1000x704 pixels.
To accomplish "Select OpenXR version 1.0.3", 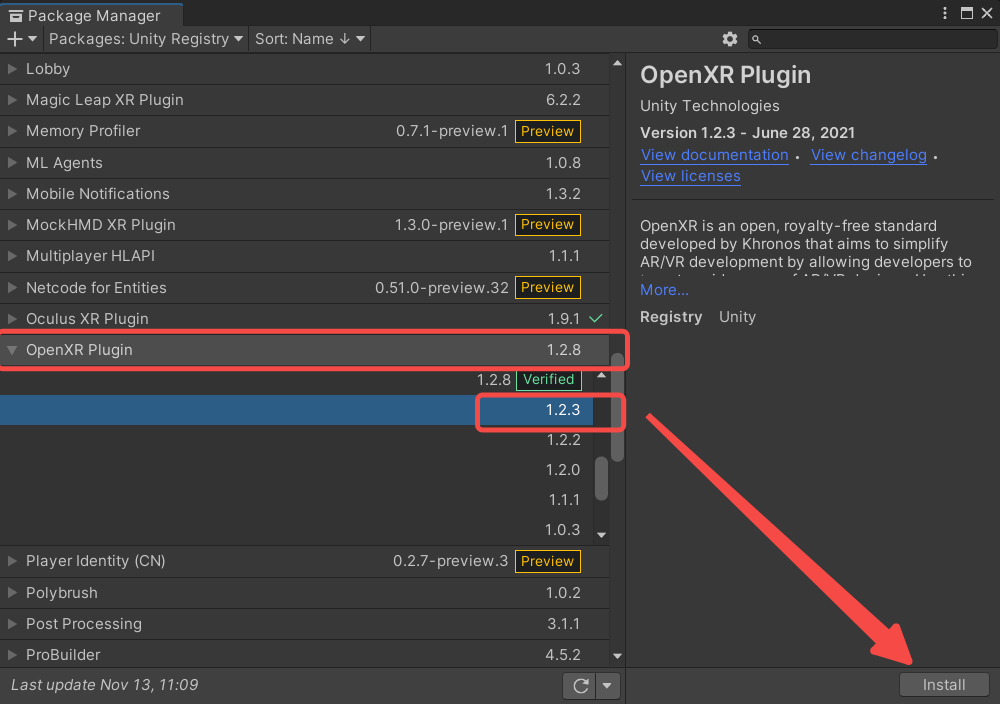I will tap(297, 530).
